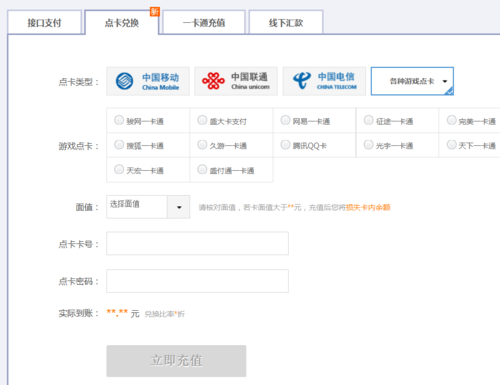Choose the 网易一卡通 radio option

pyautogui.click(x=285, y=120)
